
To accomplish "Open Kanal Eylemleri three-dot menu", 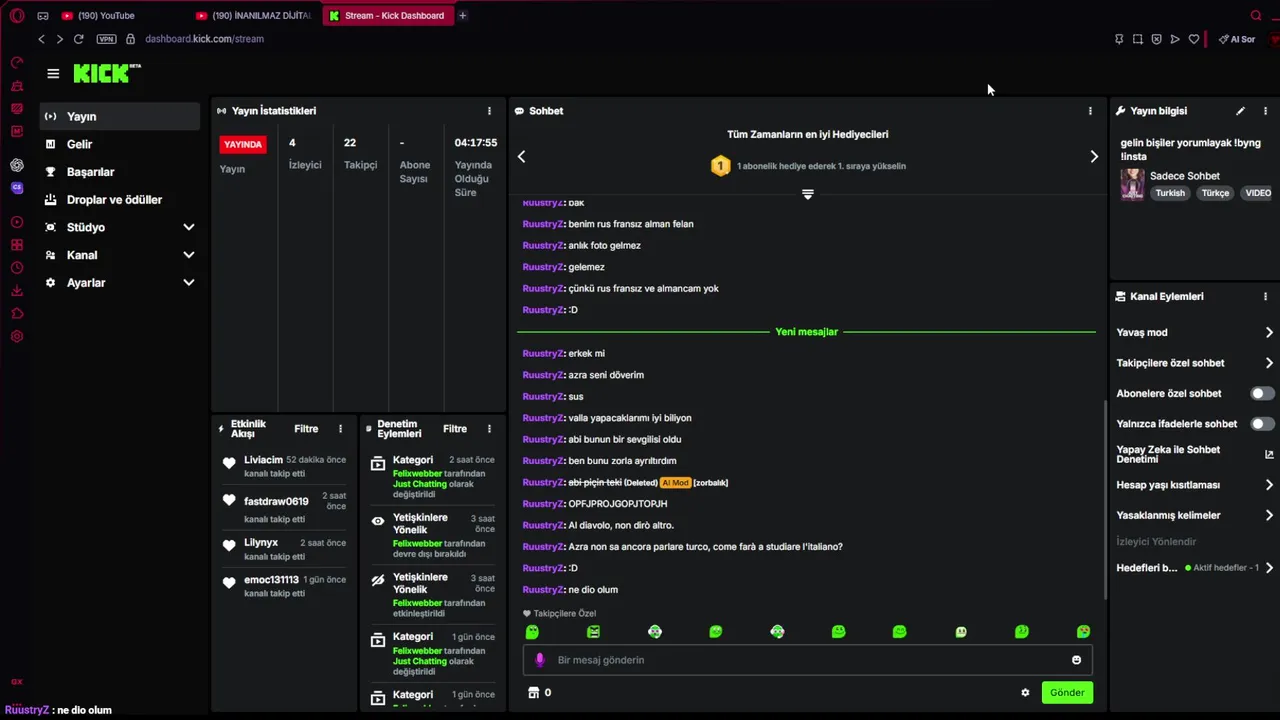I will point(1265,297).
